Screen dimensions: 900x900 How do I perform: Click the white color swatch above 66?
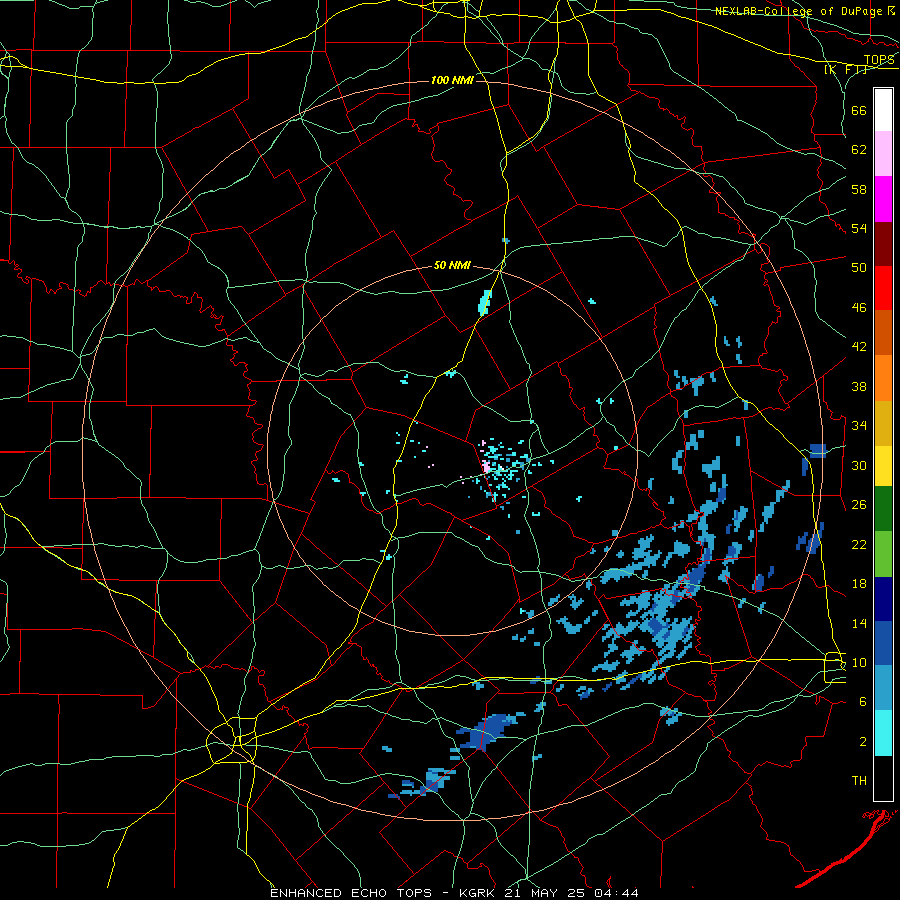pyautogui.click(x=883, y=110)
